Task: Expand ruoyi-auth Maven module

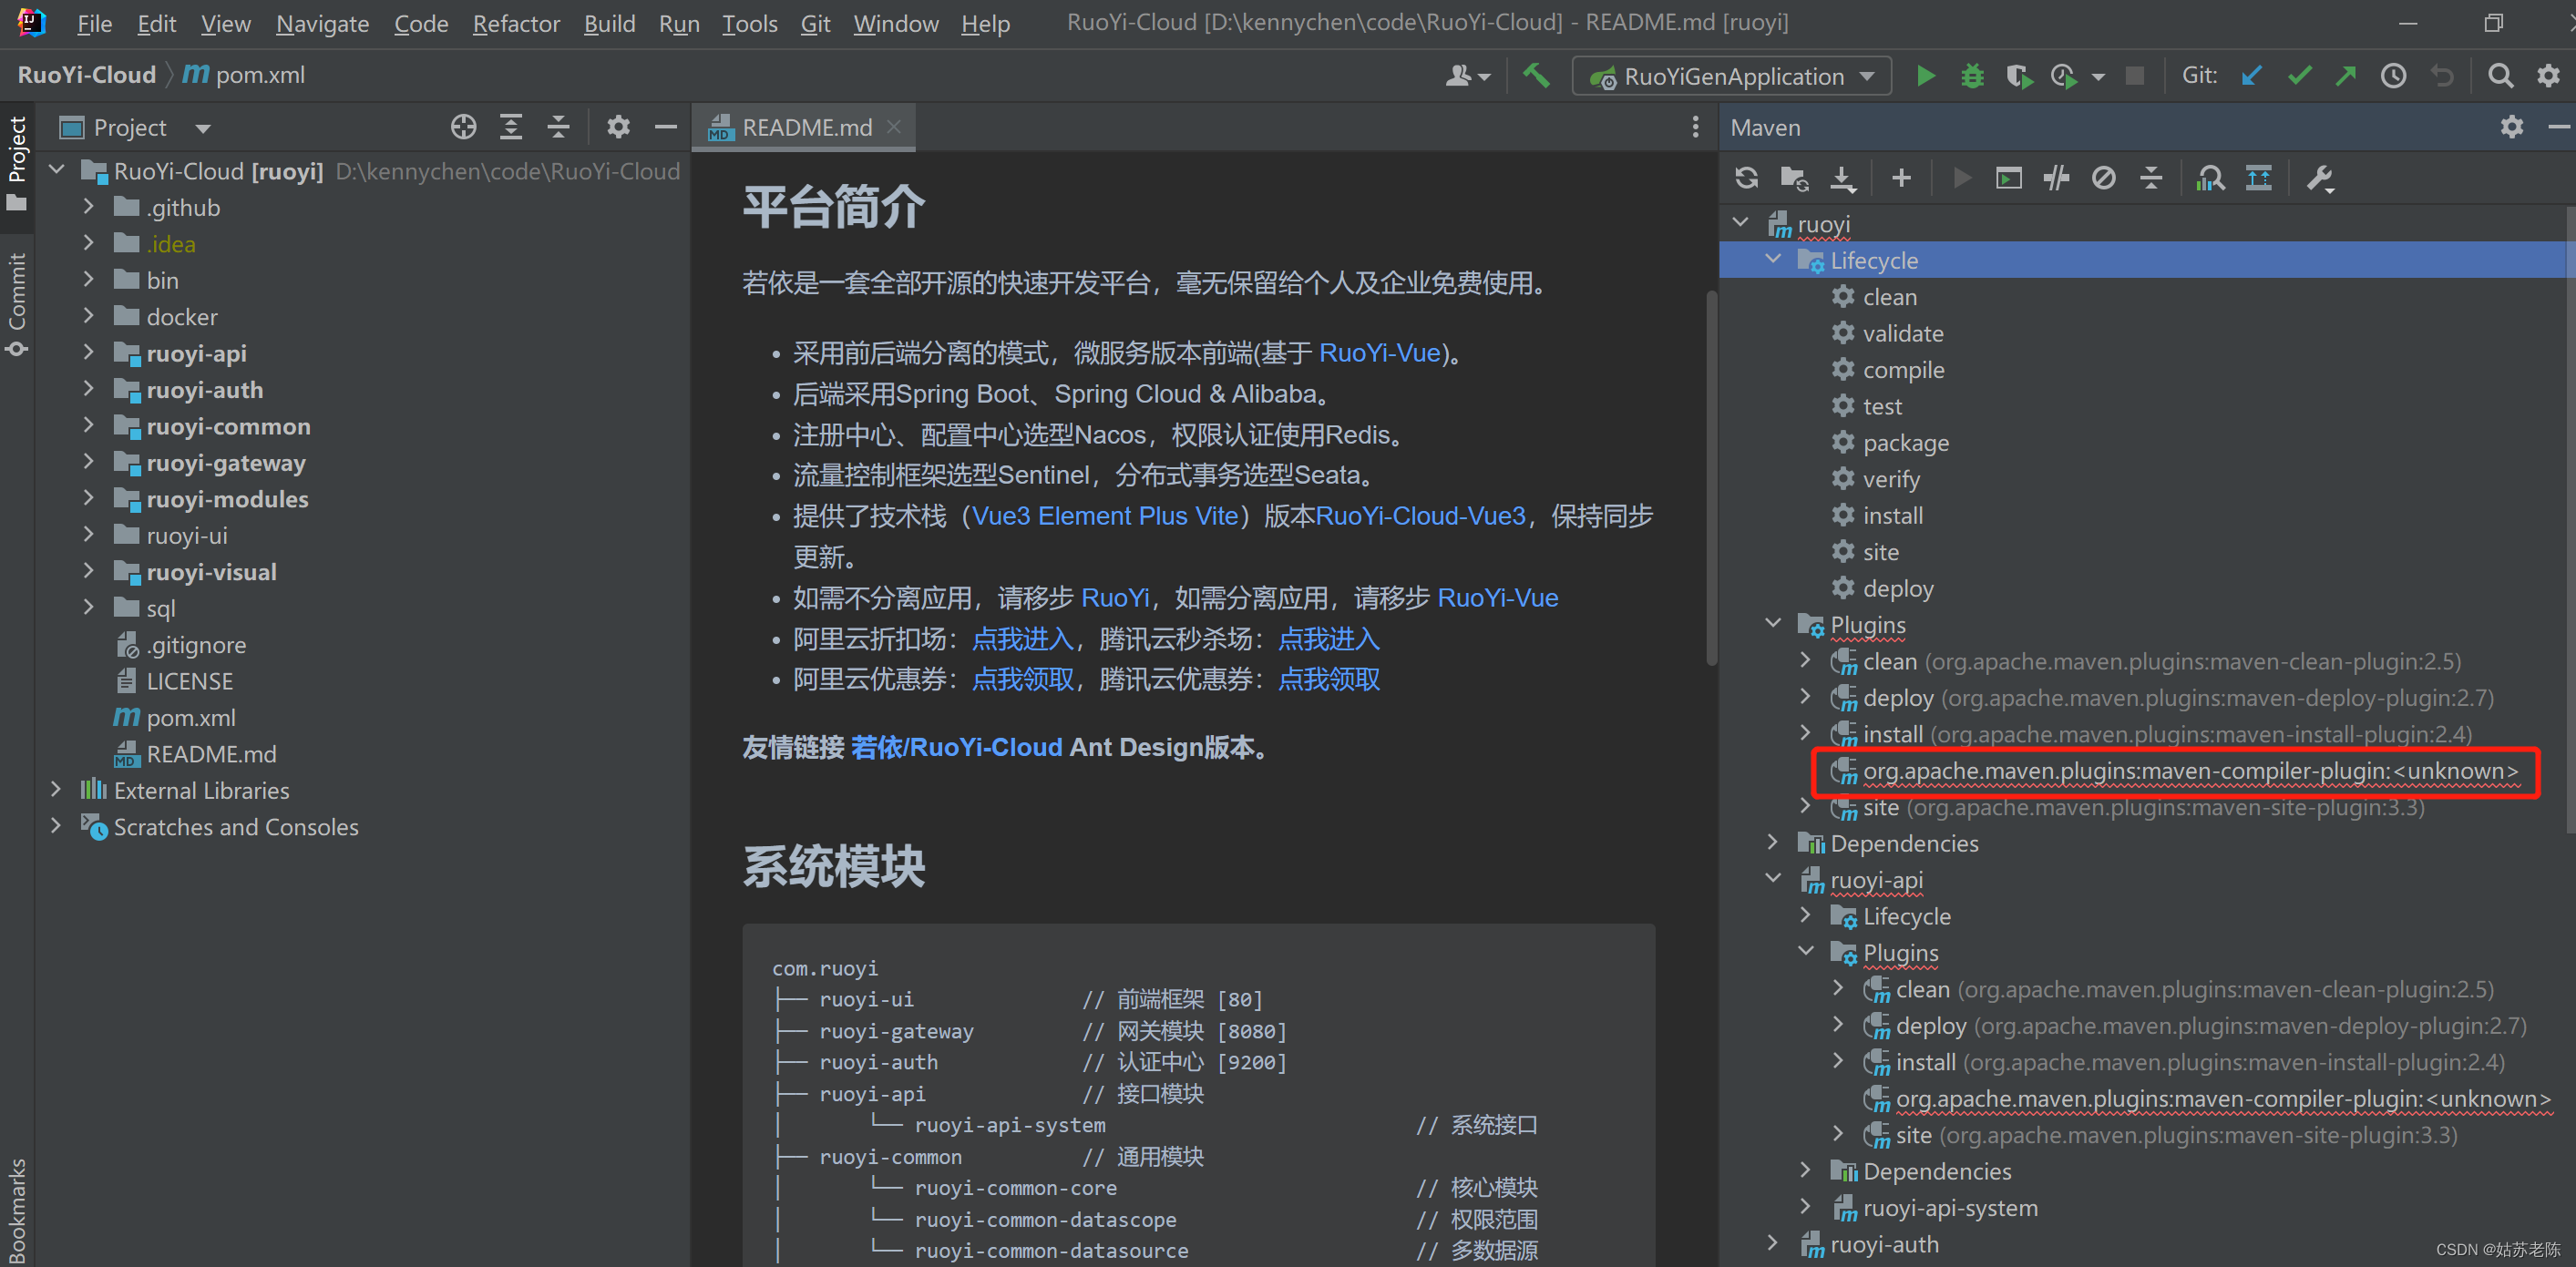Action: (x=1773, y=1243)
